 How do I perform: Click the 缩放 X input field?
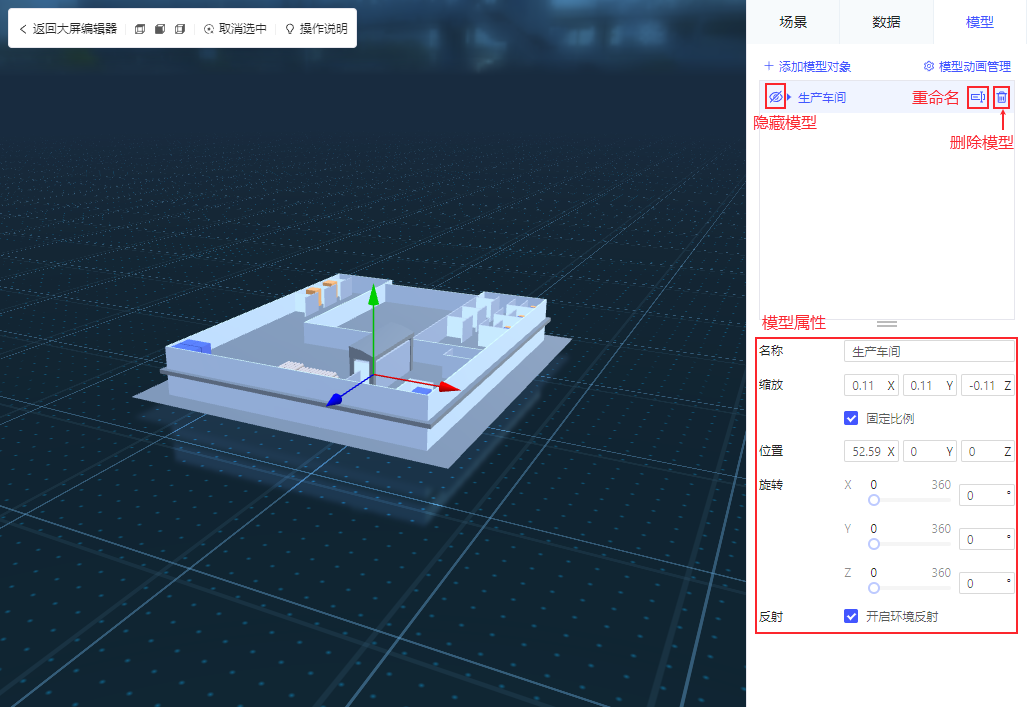(871, 385)
